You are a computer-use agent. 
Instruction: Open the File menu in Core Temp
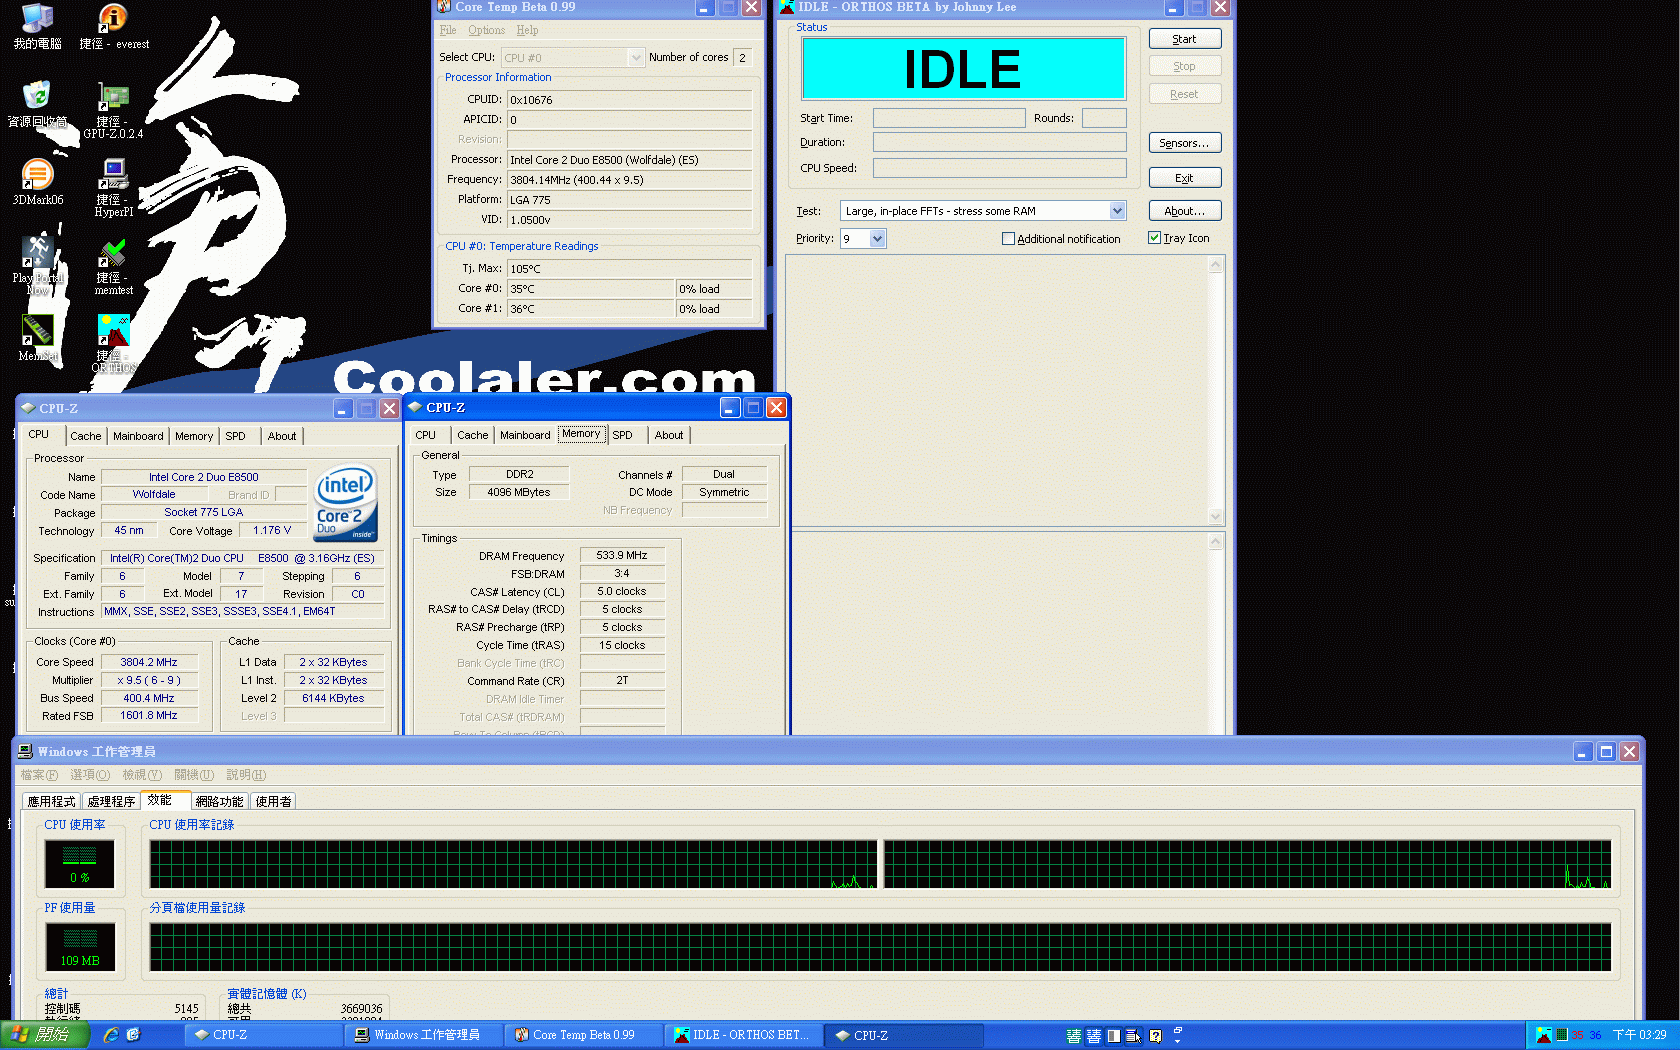tap(448, 30)
